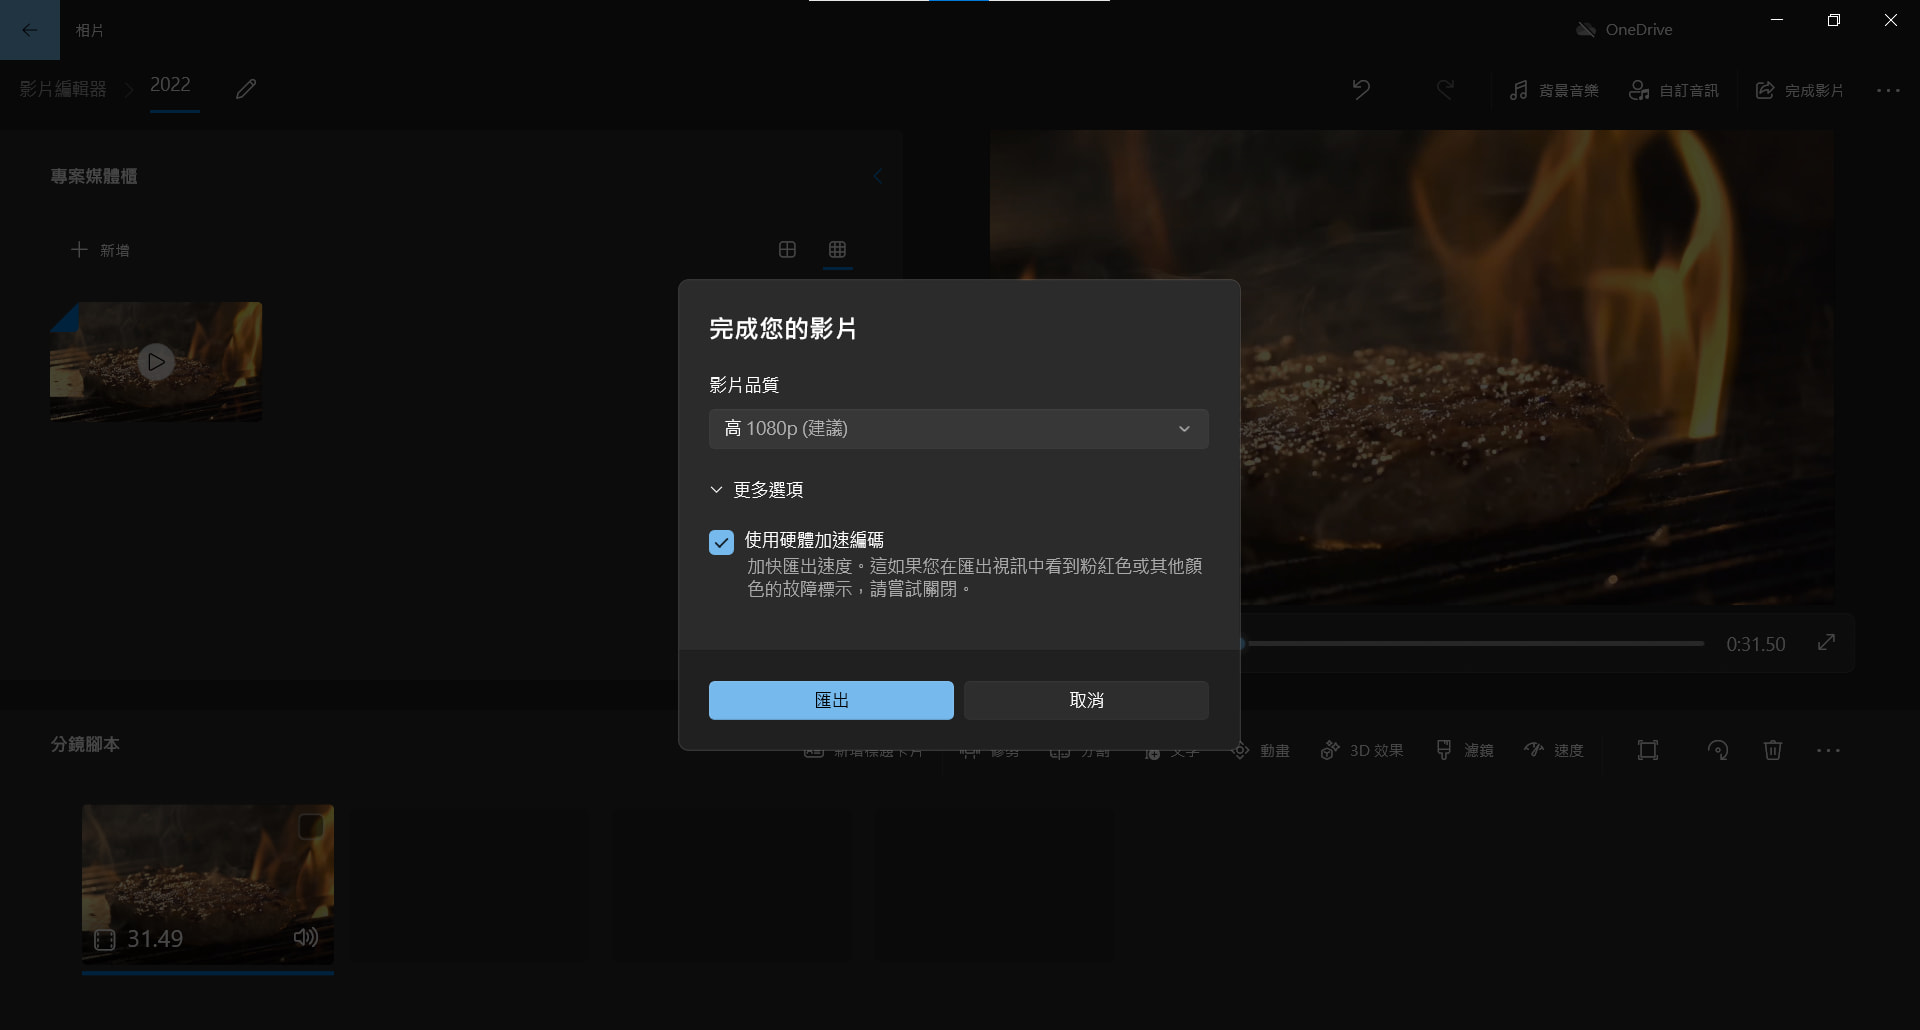Open the 影片品質 quality dropdown
The image size is (1920, 1030).
coord(958,429)
